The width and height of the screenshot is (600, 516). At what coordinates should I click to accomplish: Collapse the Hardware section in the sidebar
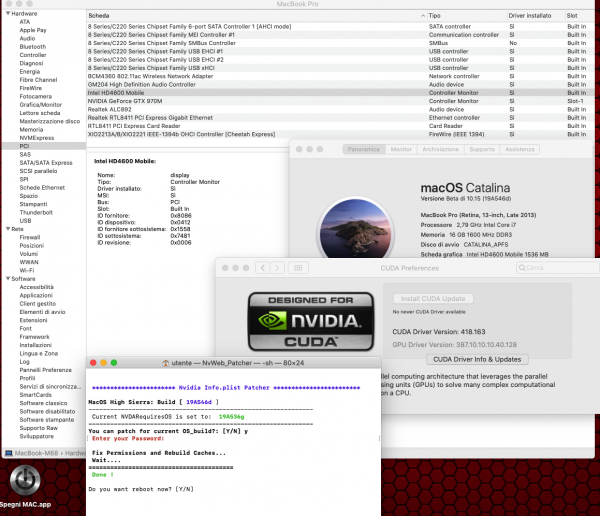click(8, 13)
